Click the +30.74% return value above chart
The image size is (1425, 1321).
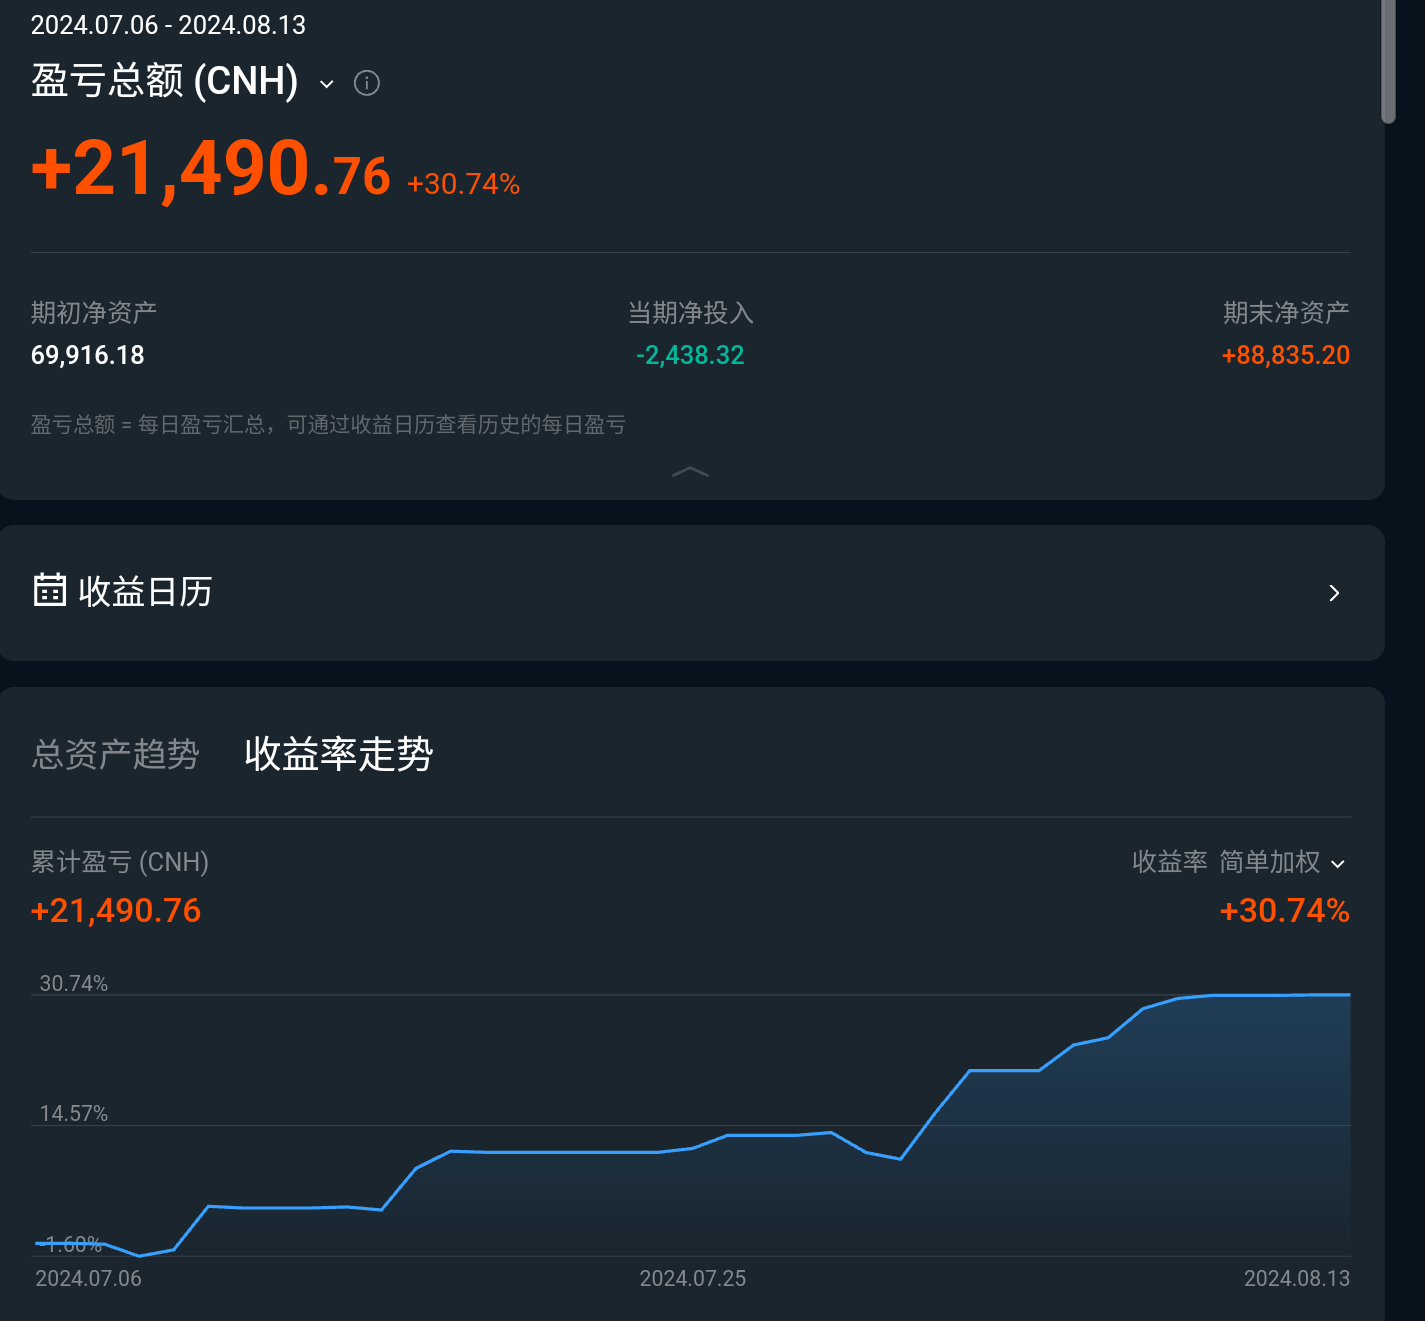click(1285, 911)
